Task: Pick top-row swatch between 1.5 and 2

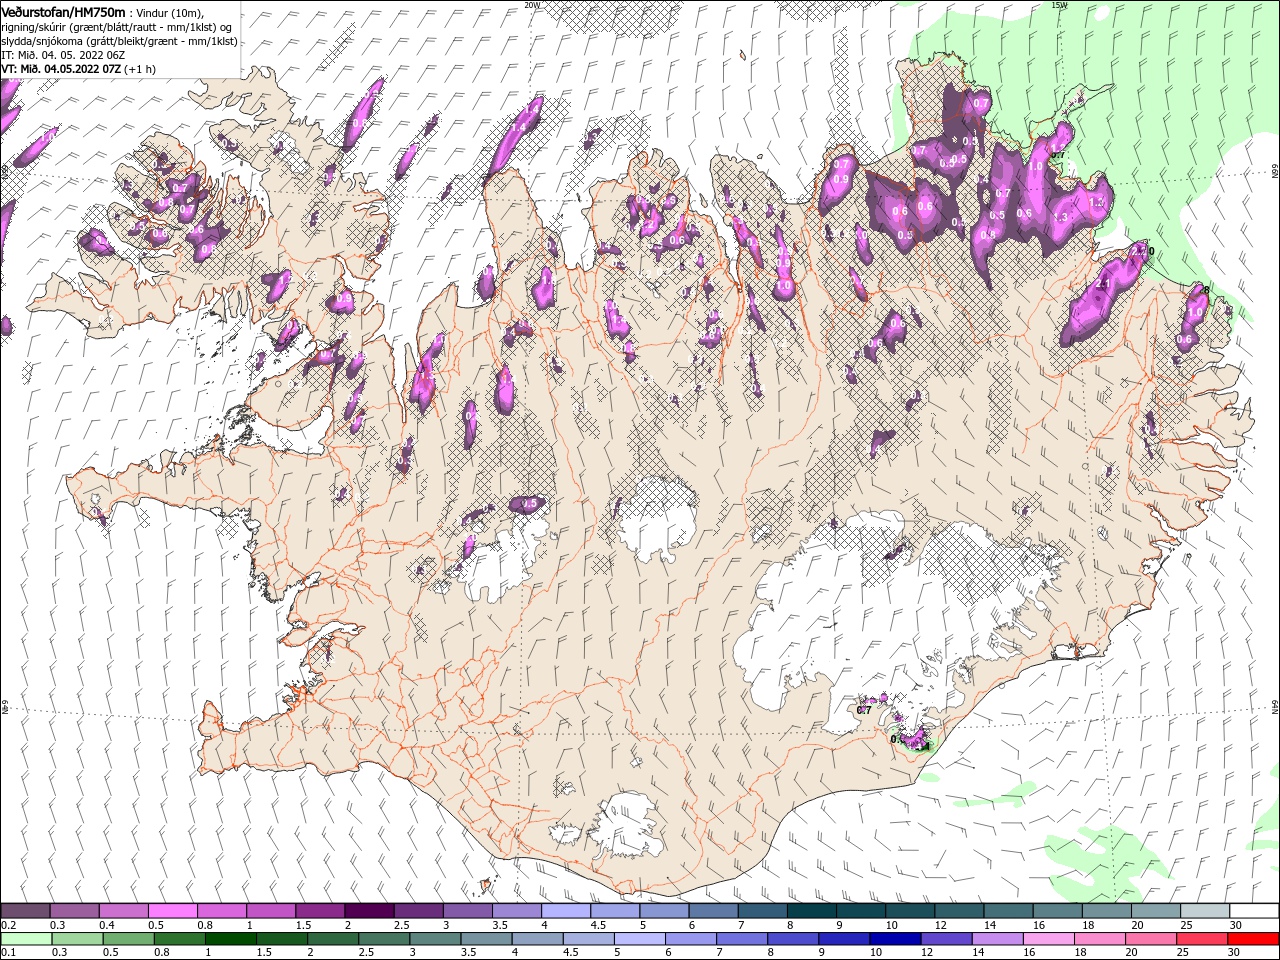Action: 320,910
